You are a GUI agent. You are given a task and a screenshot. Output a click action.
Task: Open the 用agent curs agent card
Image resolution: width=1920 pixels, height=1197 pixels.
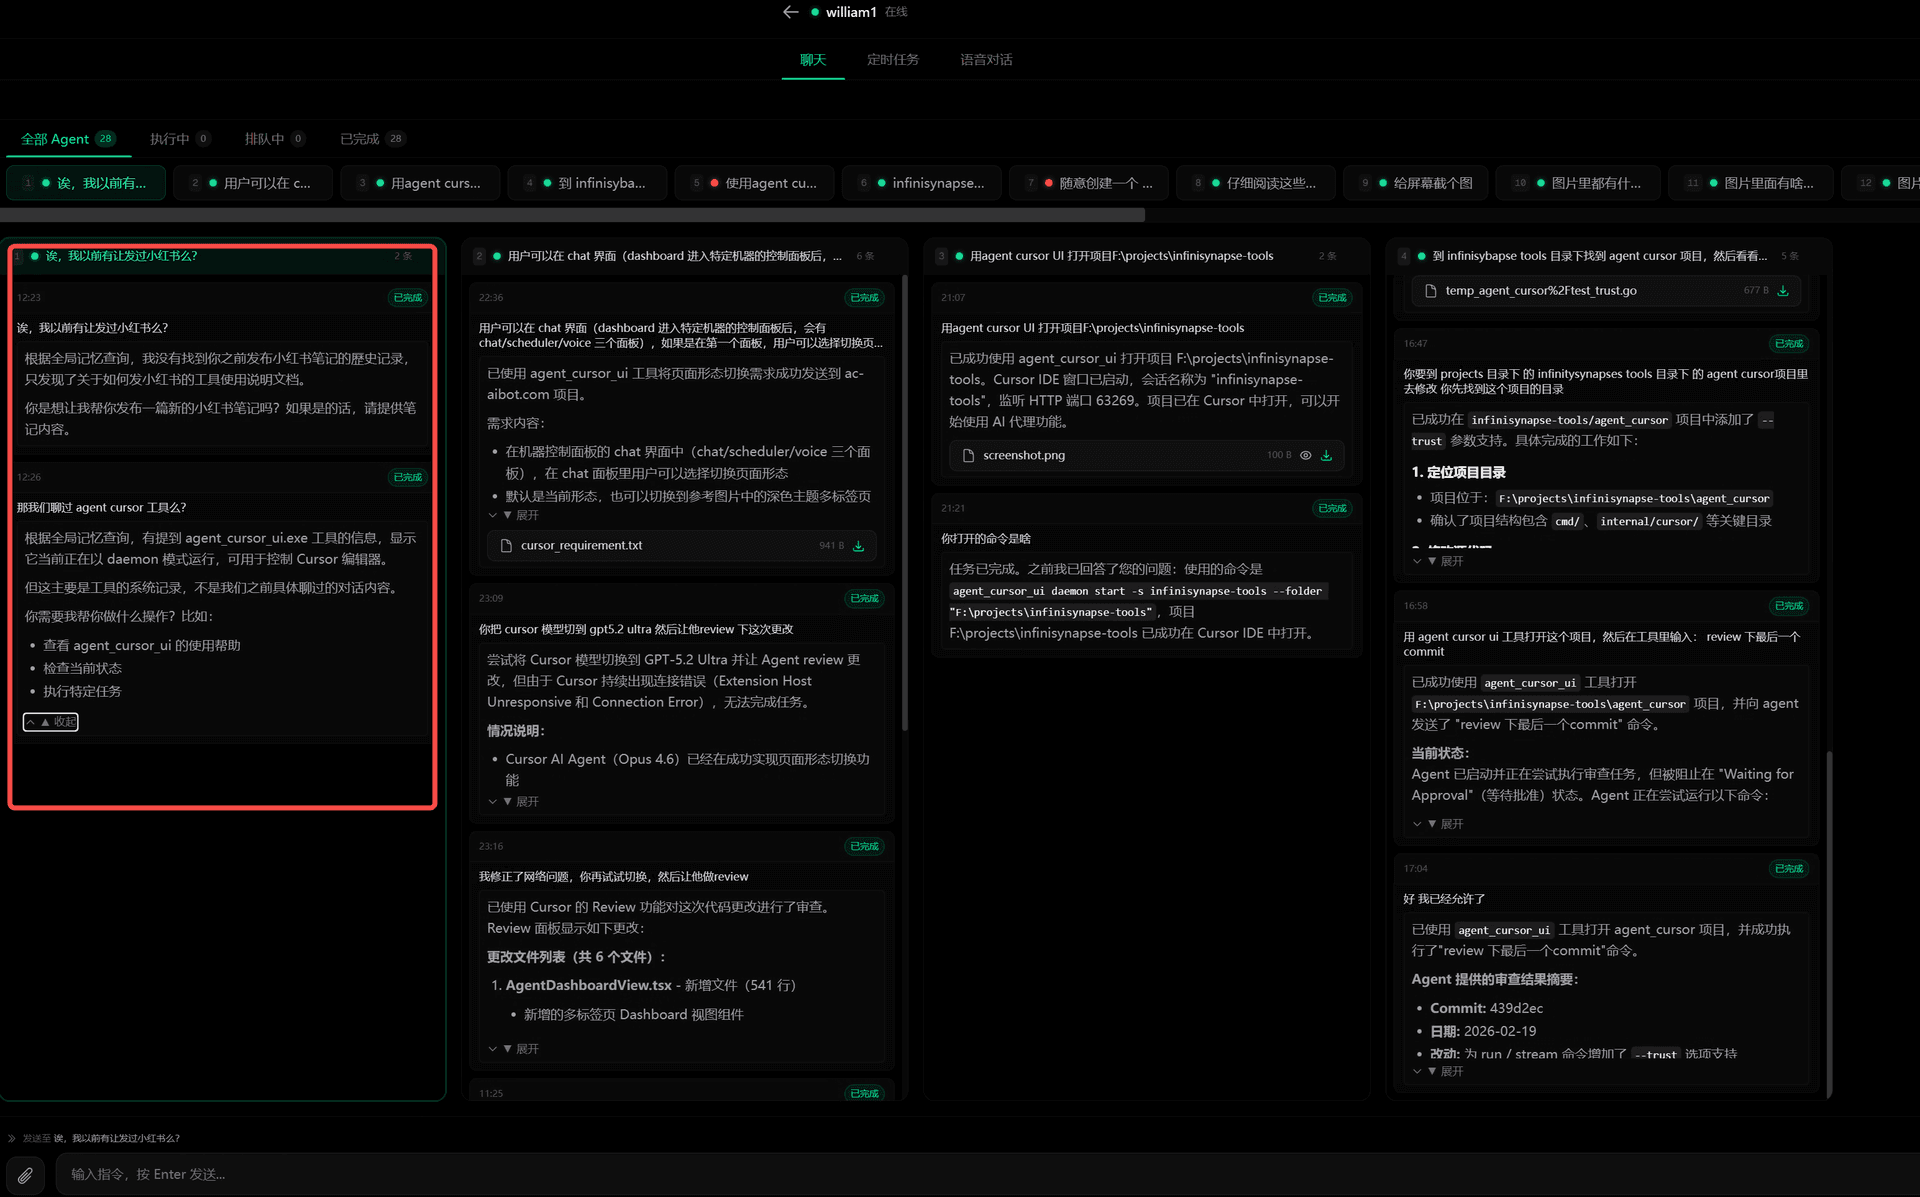click(420, 182)
